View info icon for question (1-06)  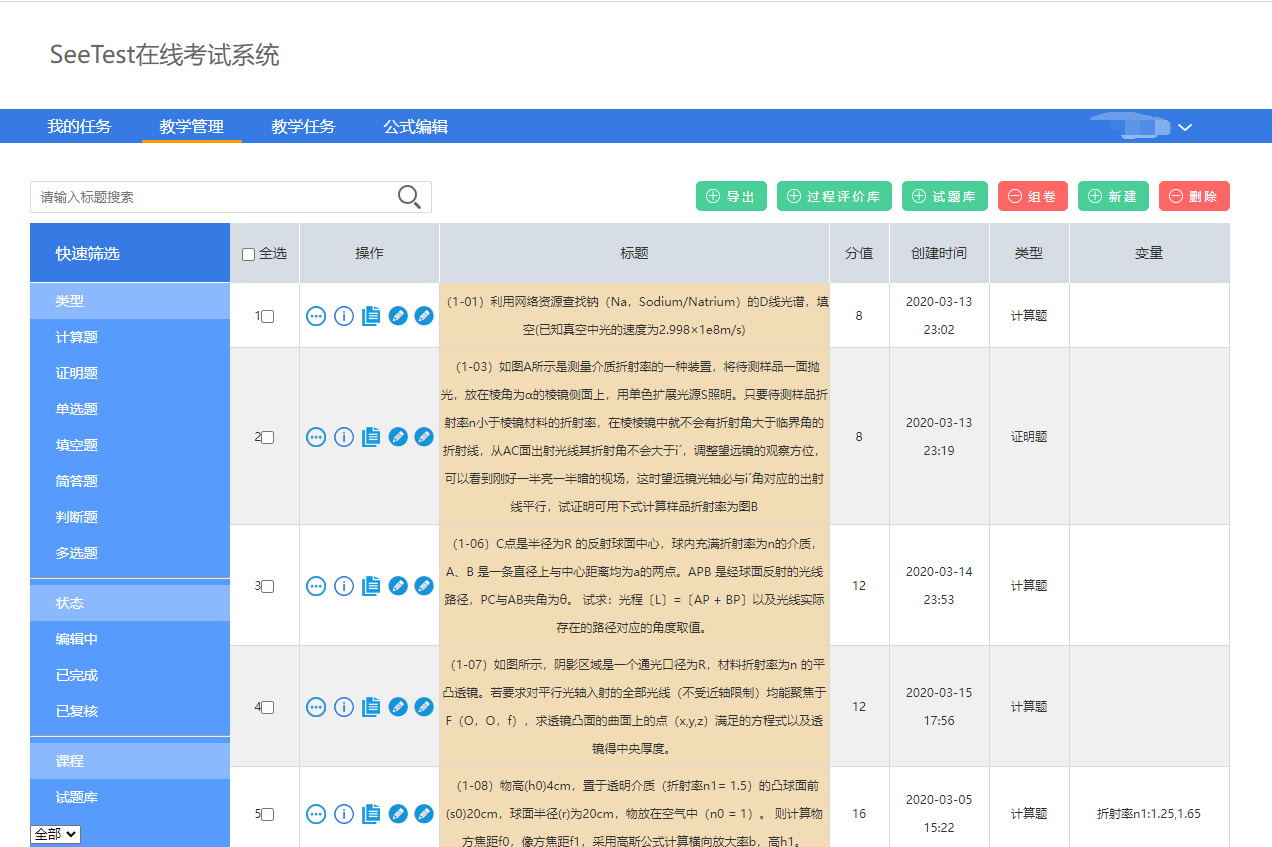[x=344, y=586]
